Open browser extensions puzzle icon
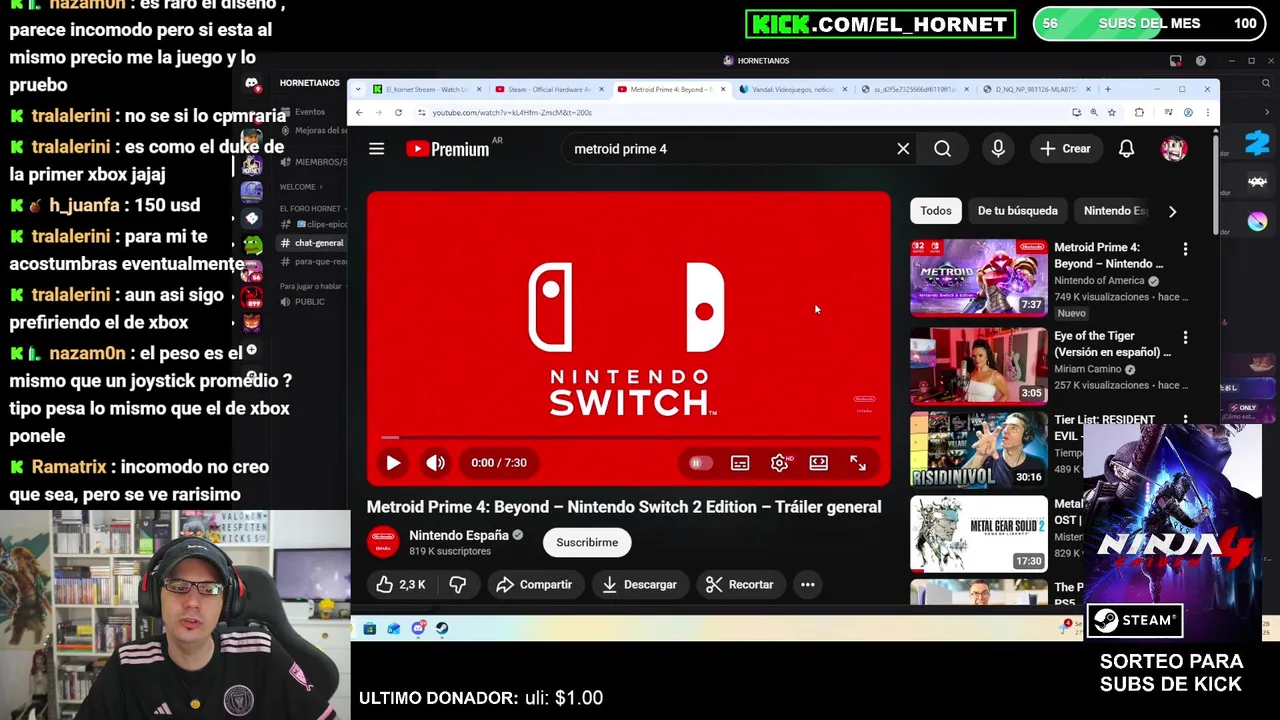This screenshot has width=1280, height=720. pyautogui.click(x=1139, y=113)
